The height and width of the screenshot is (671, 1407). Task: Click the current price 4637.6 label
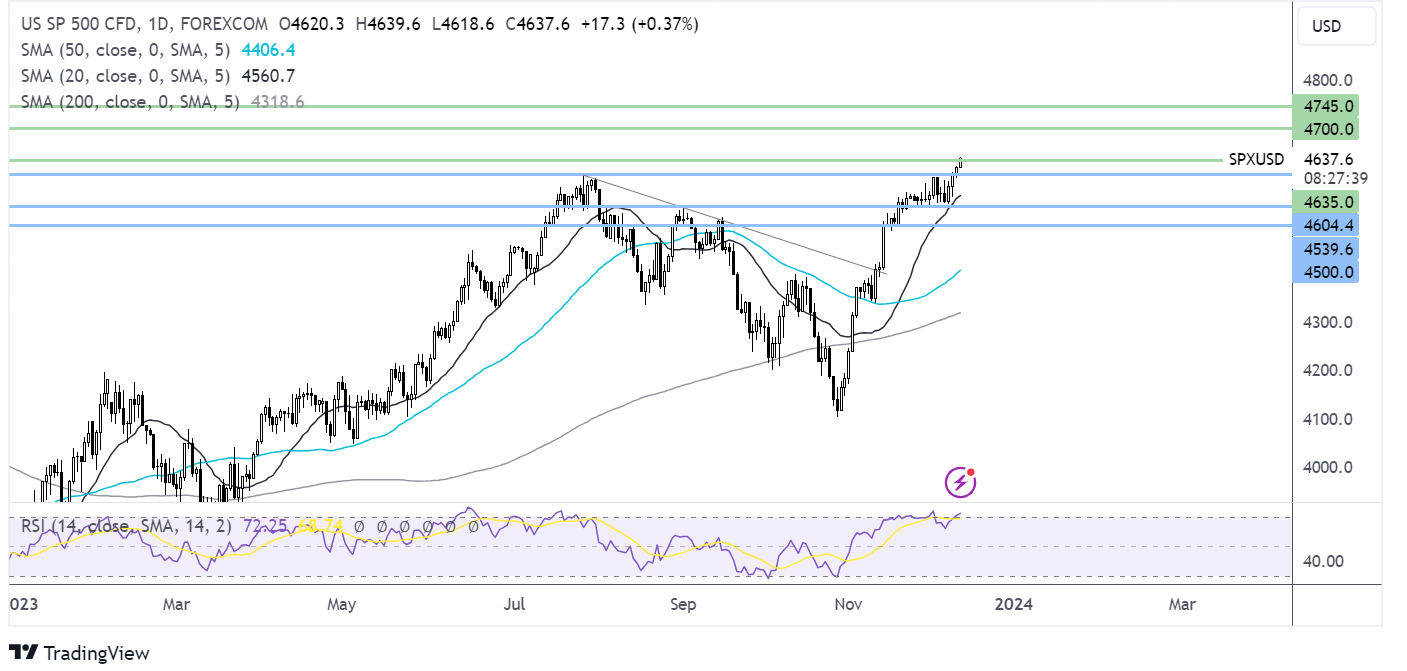pyautogui.click(x=1329, y=159)
